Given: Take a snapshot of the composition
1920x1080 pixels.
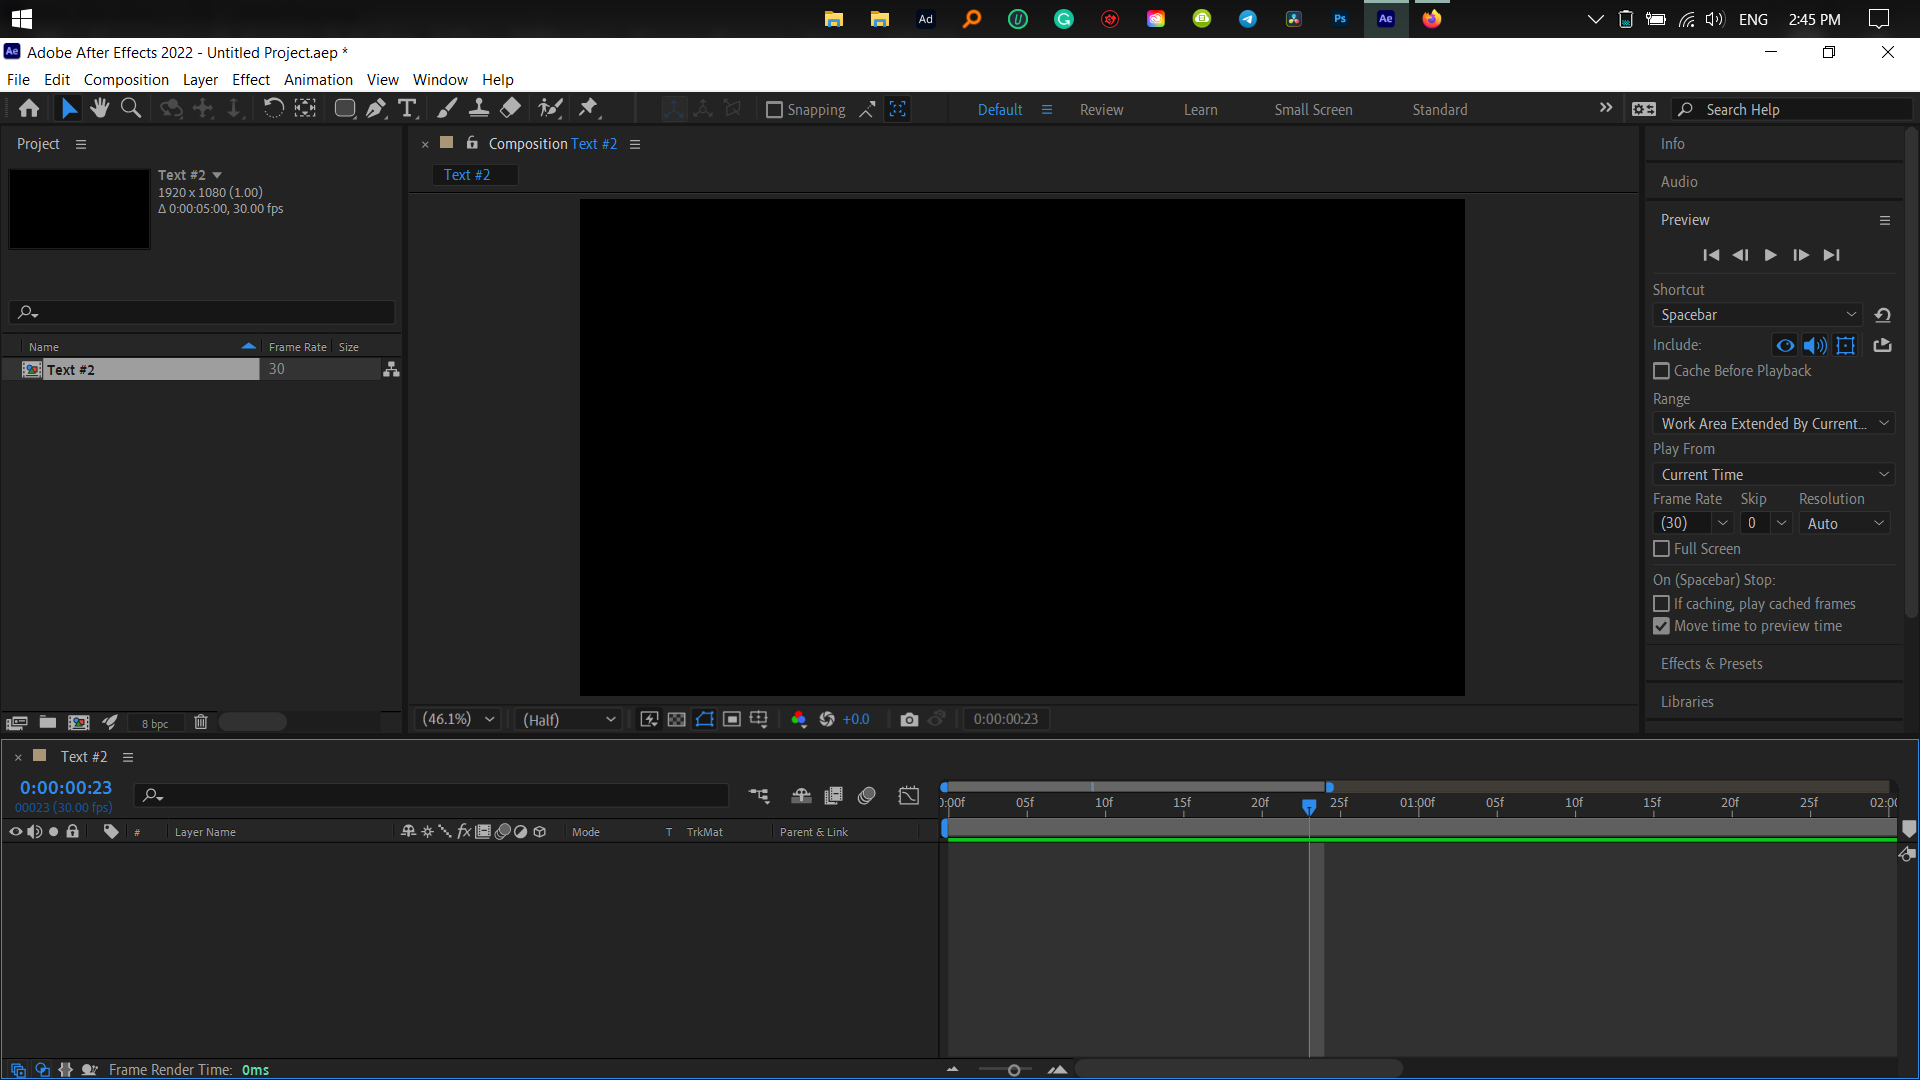Looking at the screenshot, I should pos(909,719).
